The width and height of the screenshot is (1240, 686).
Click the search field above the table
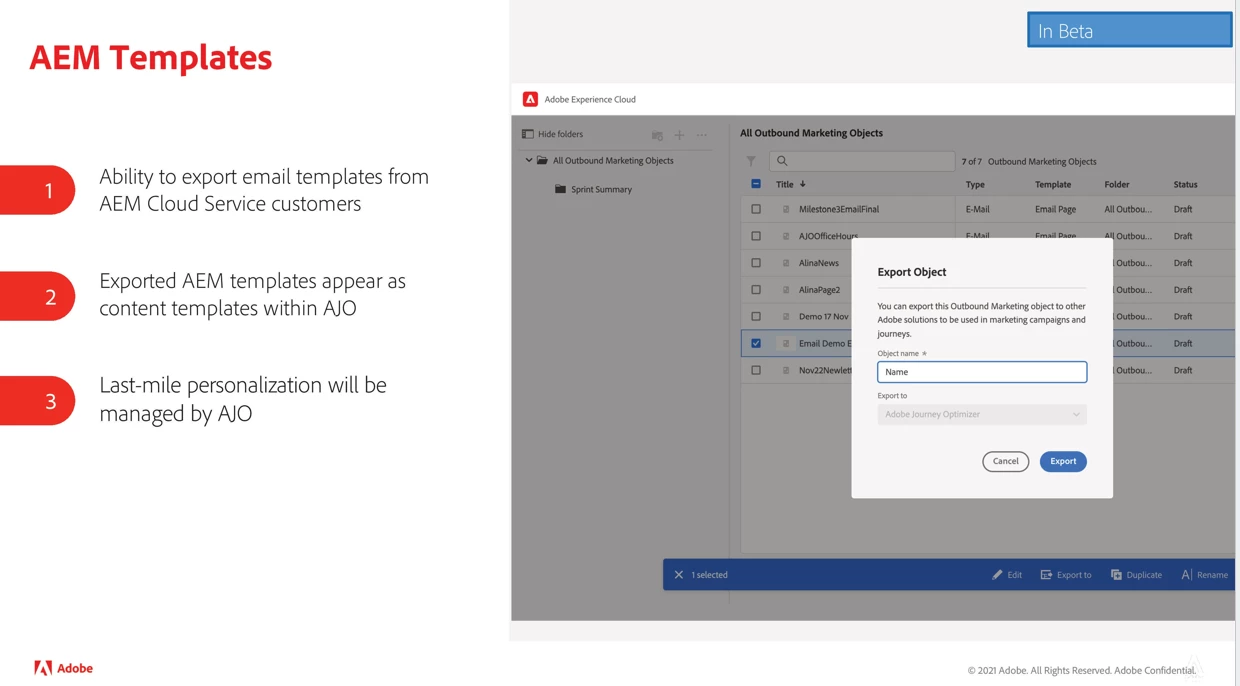tap(862, 161)
